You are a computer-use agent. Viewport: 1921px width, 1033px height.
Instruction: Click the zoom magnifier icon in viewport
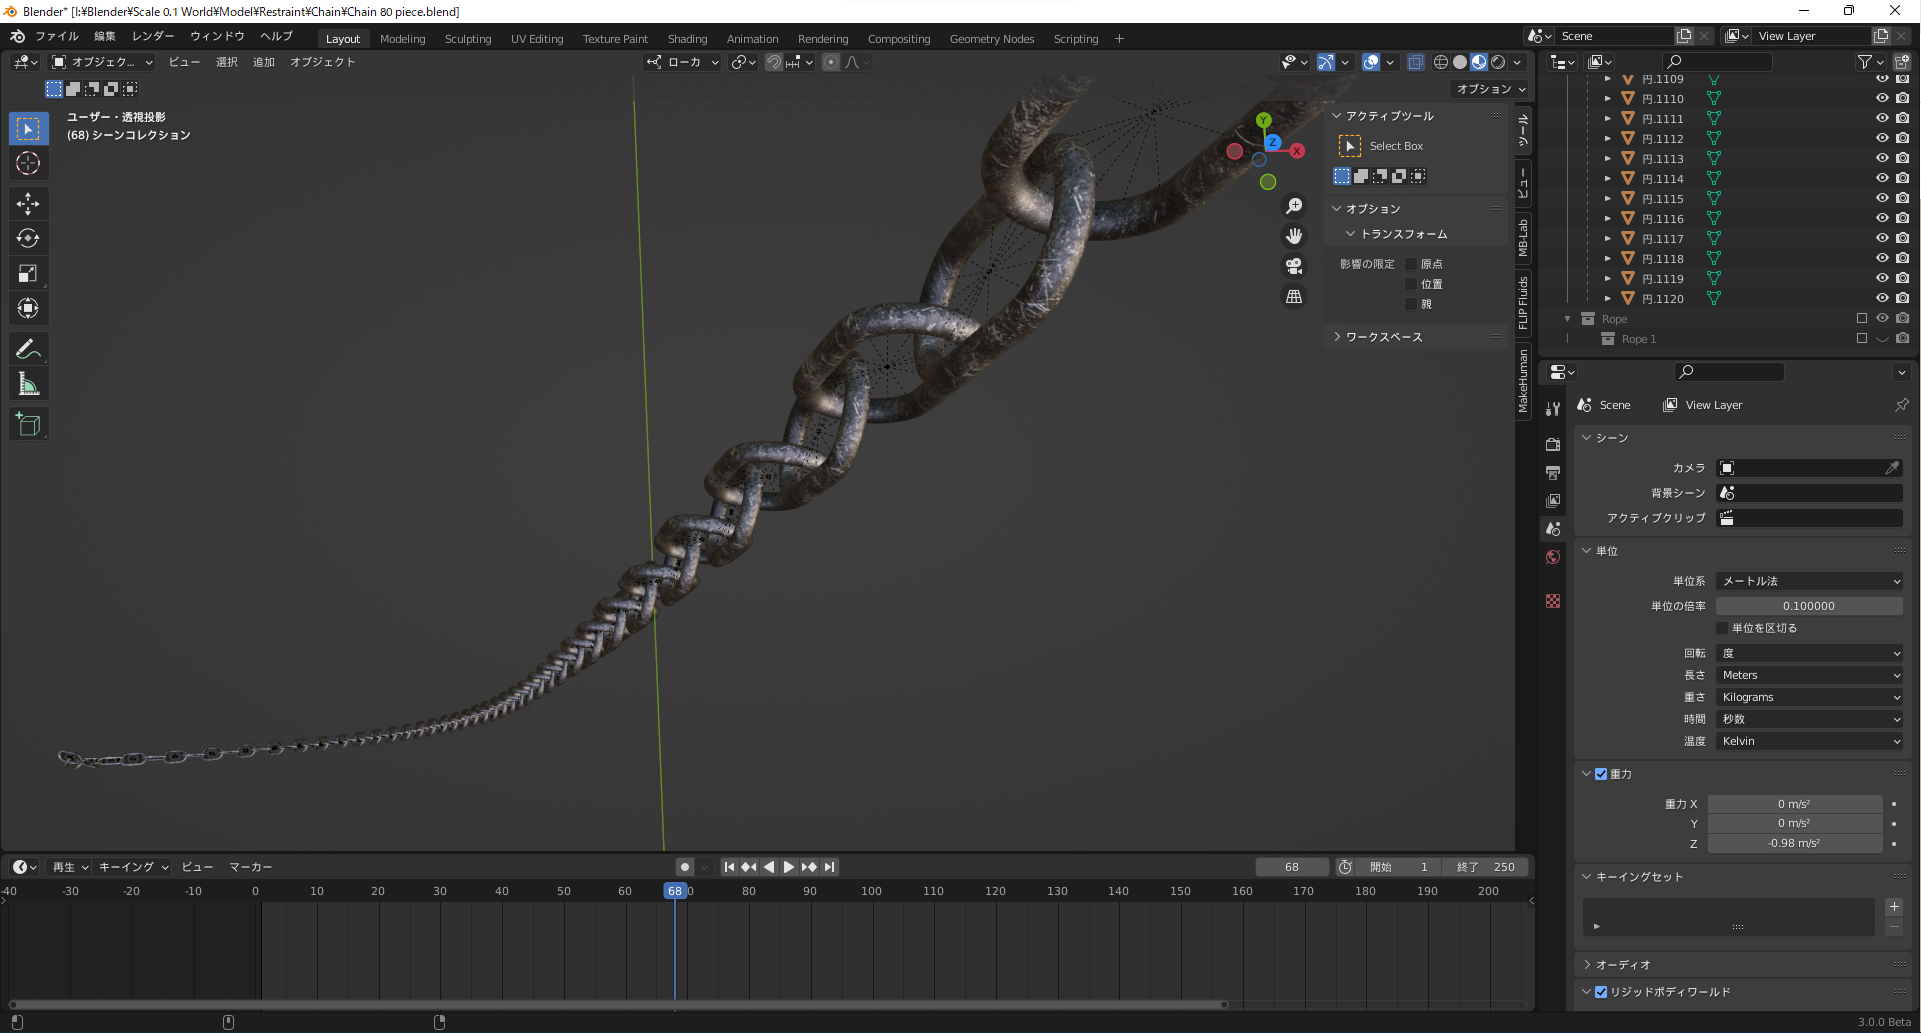pyautogui.click(x=1294, y=206)
